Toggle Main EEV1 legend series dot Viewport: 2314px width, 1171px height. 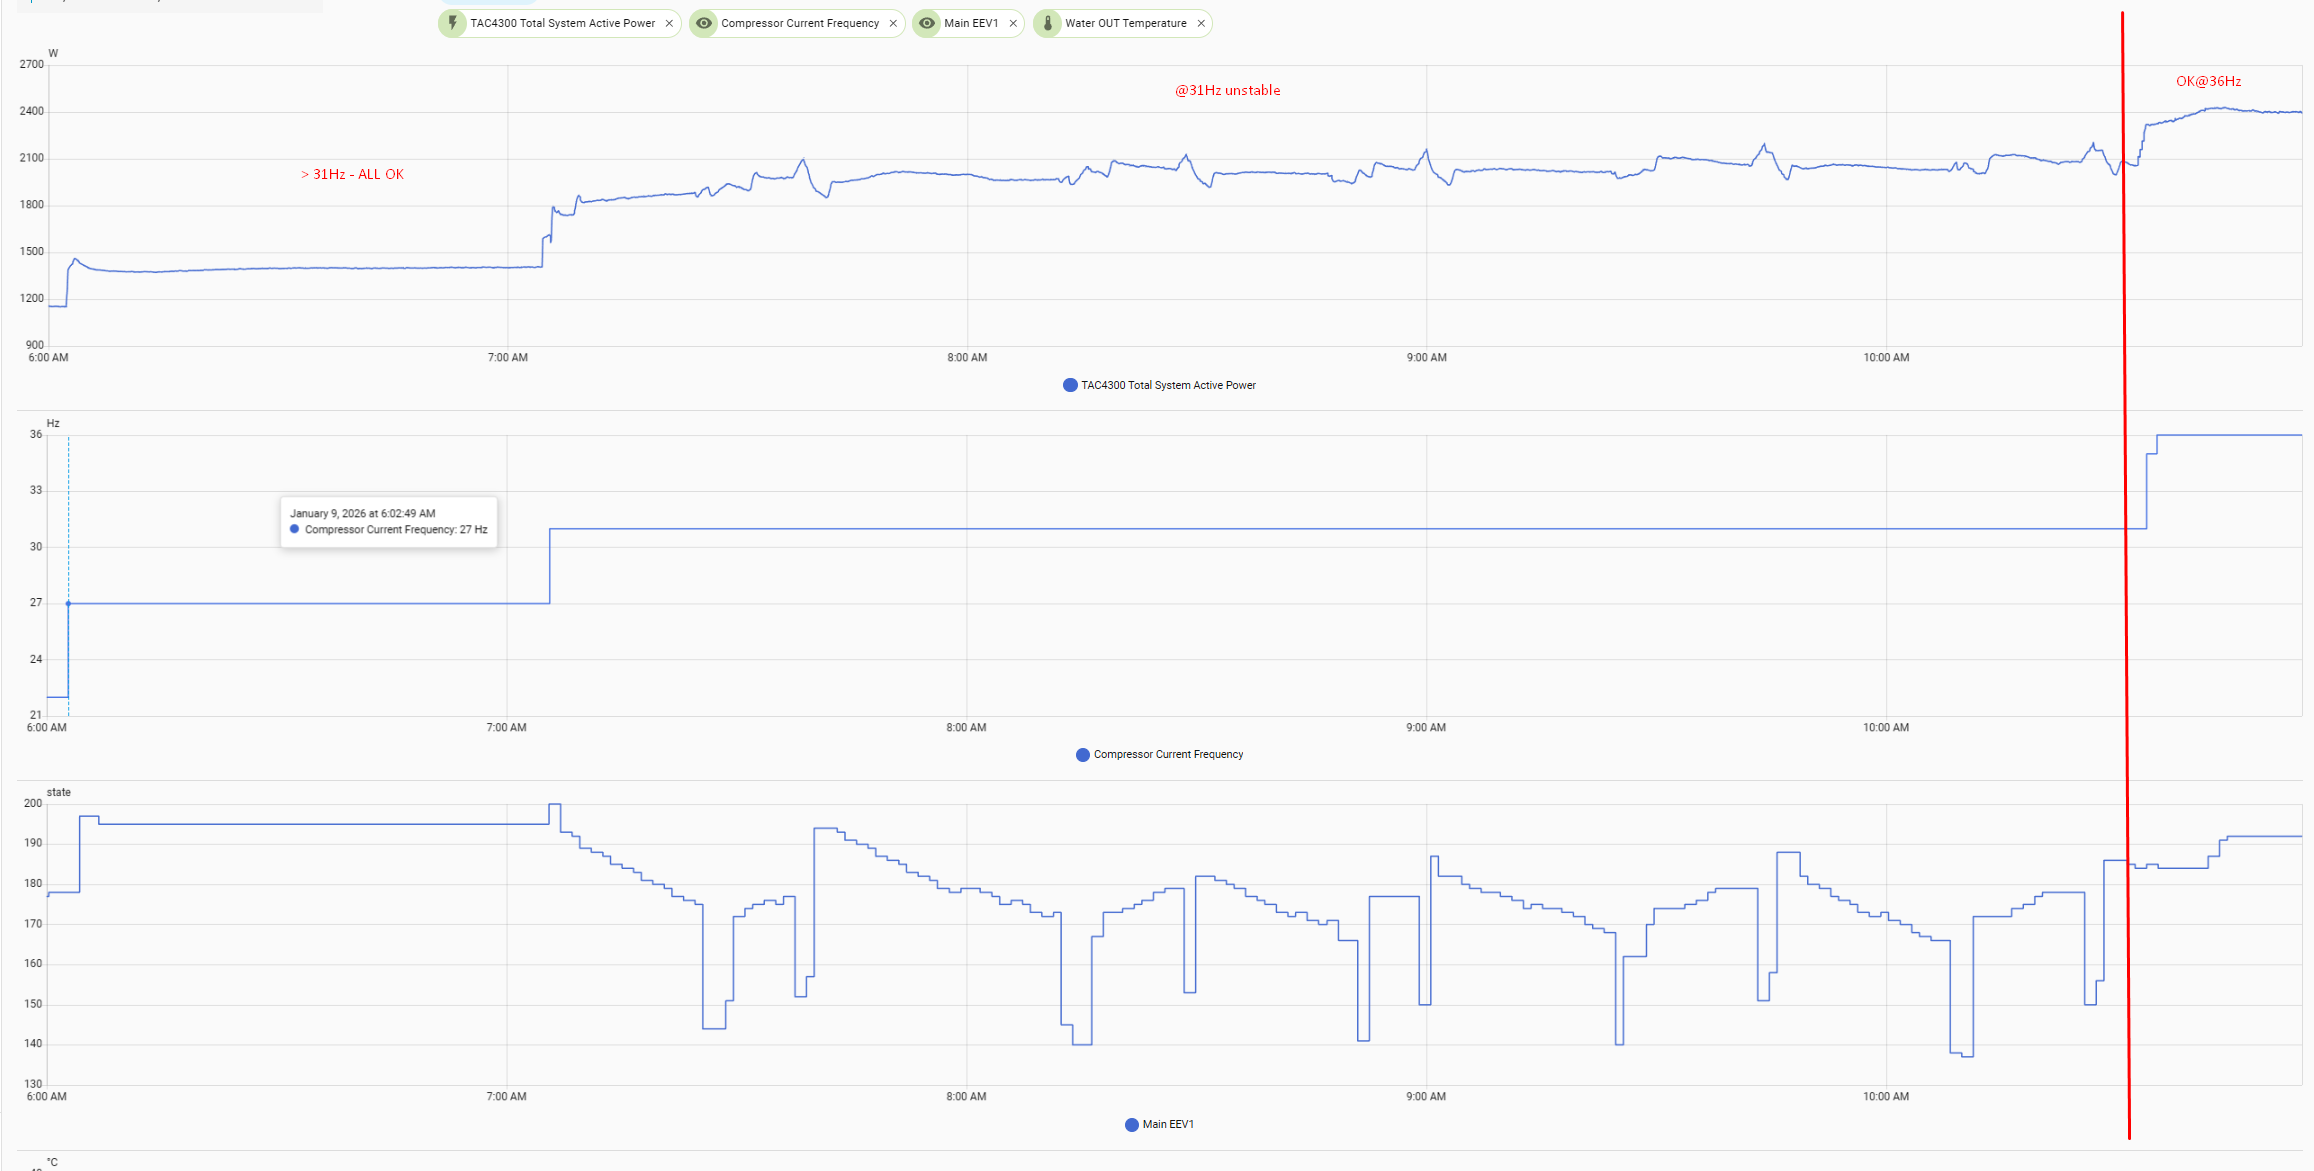click(x=1132, y=1125)
